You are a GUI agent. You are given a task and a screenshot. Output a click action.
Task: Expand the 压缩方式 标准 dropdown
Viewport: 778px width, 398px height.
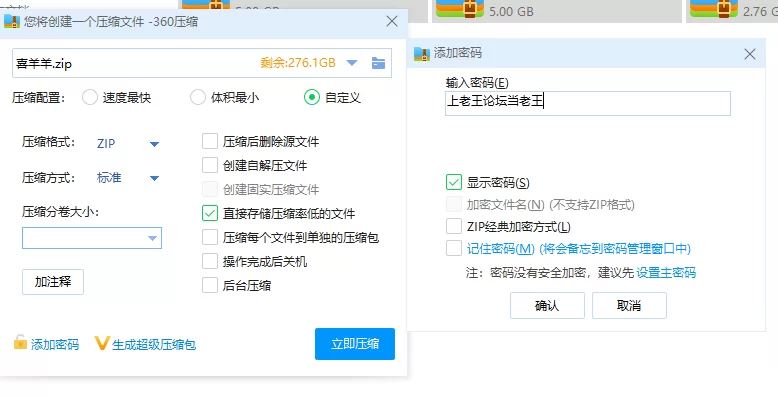click(x=154, y=178)
